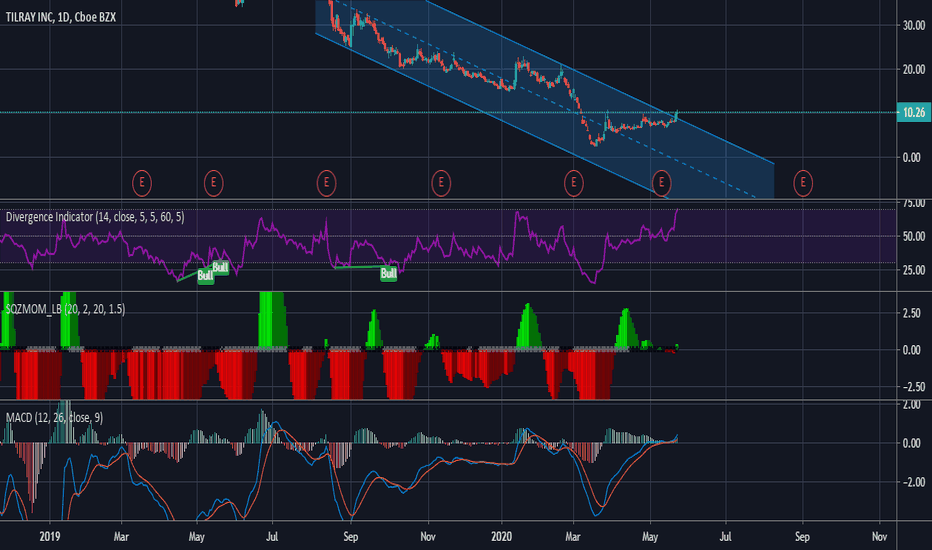Click the 2019 label on time axis
This screenshot has width=932, height=550.
tap(50, 537)
